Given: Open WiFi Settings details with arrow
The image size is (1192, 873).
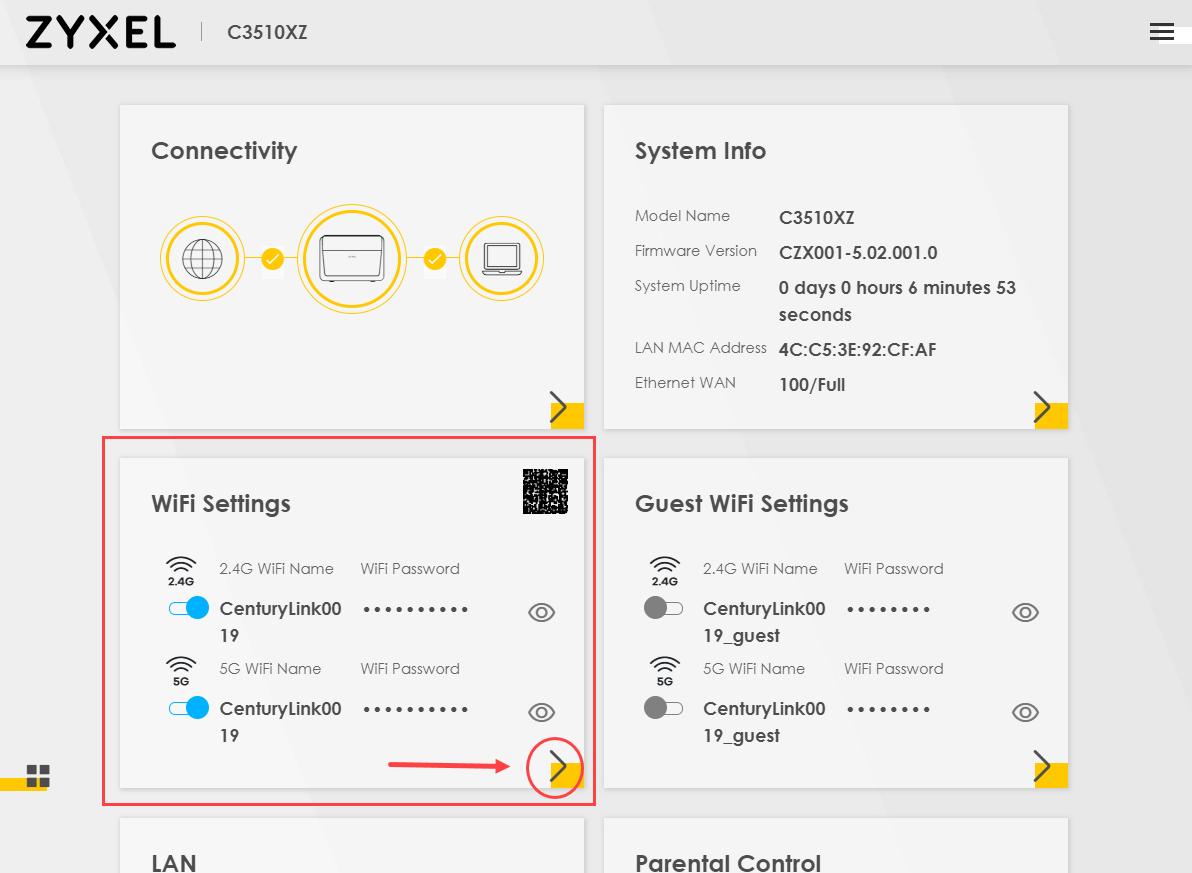Looking at the screenshot, I should (x=558, y=767).
